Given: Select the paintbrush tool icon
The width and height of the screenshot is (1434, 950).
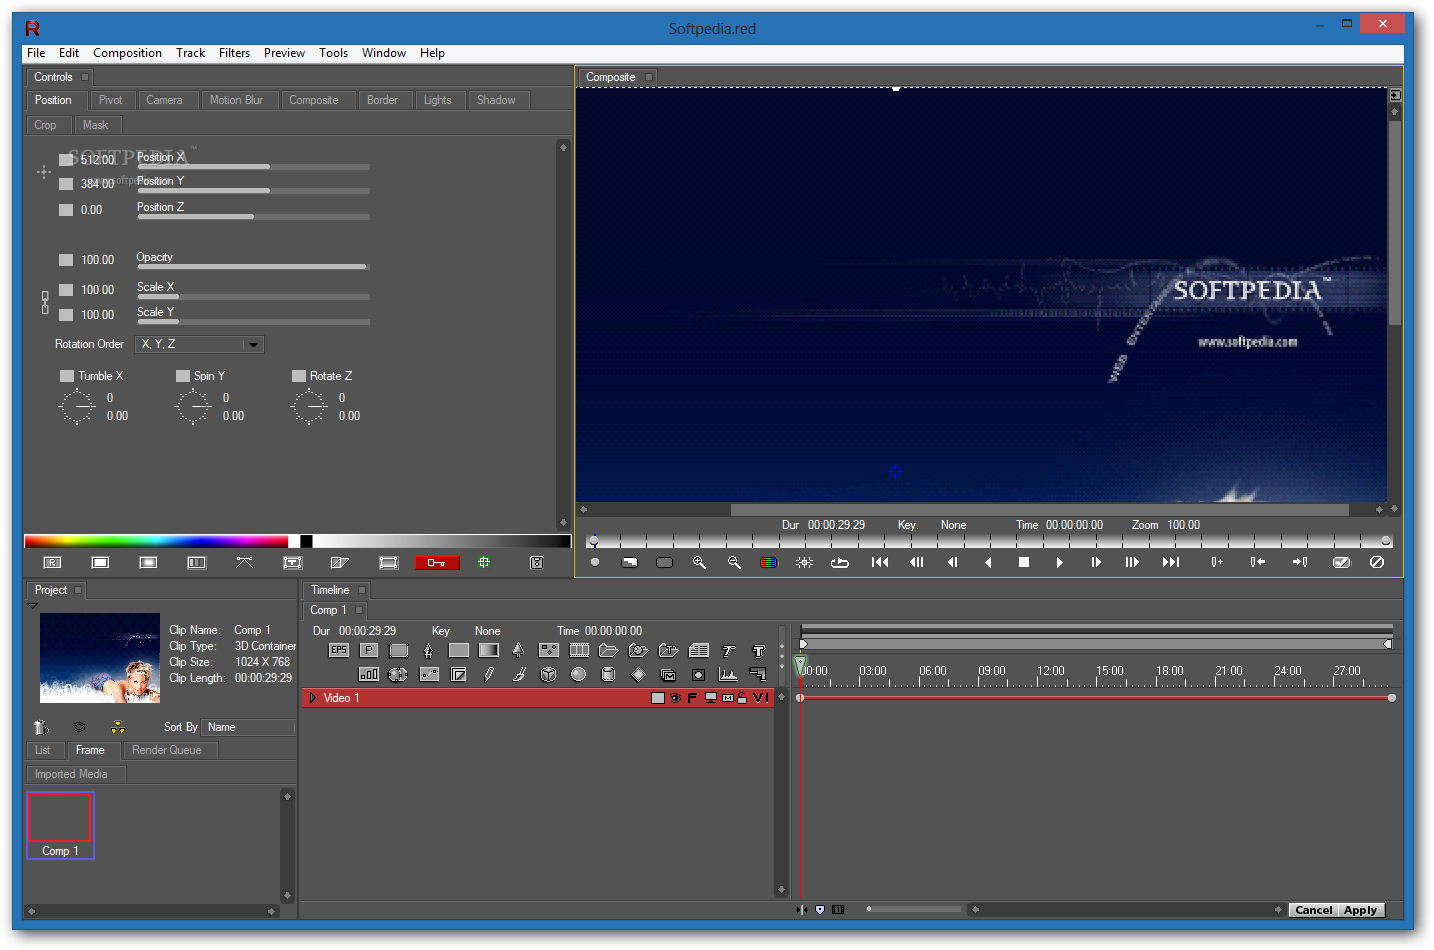Looking at the screenshot, I should coord(519,674).
